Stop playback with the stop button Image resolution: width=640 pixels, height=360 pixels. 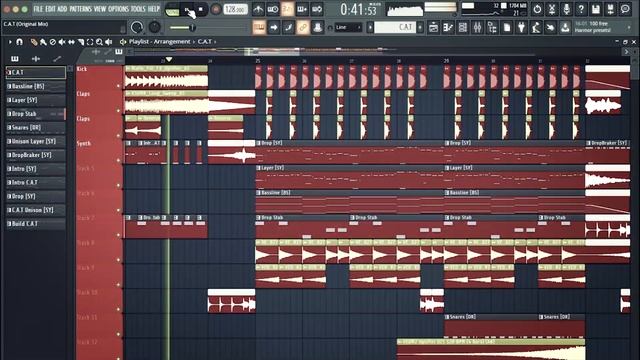200,9
